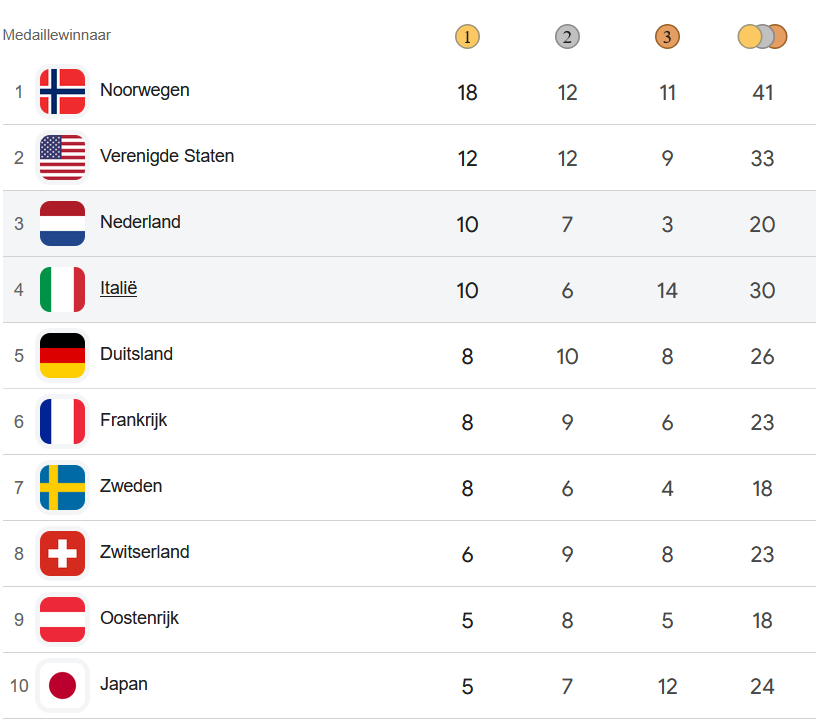The image size is (816, 724).
Task: Click the Austria flag icon
Action: 62,620
